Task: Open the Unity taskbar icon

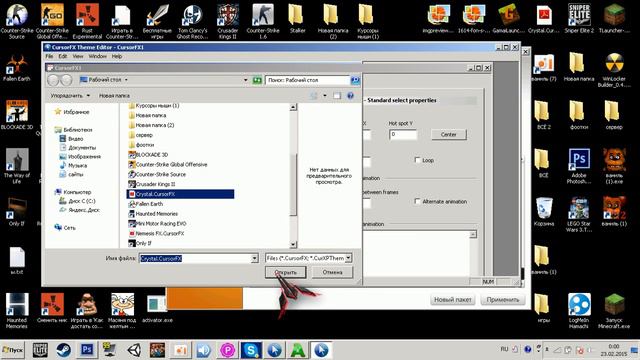Action: tap(134, 350)
